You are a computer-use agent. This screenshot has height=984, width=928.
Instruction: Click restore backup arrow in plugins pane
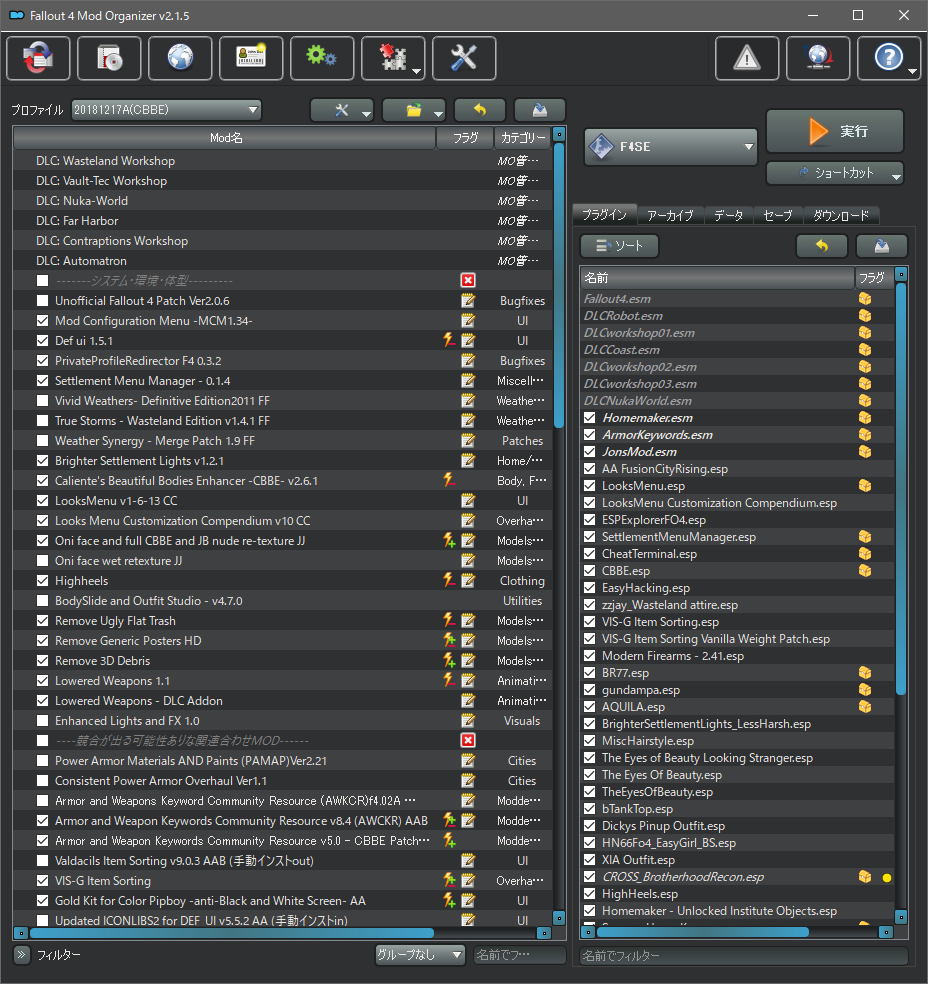(x=821, y=246)
